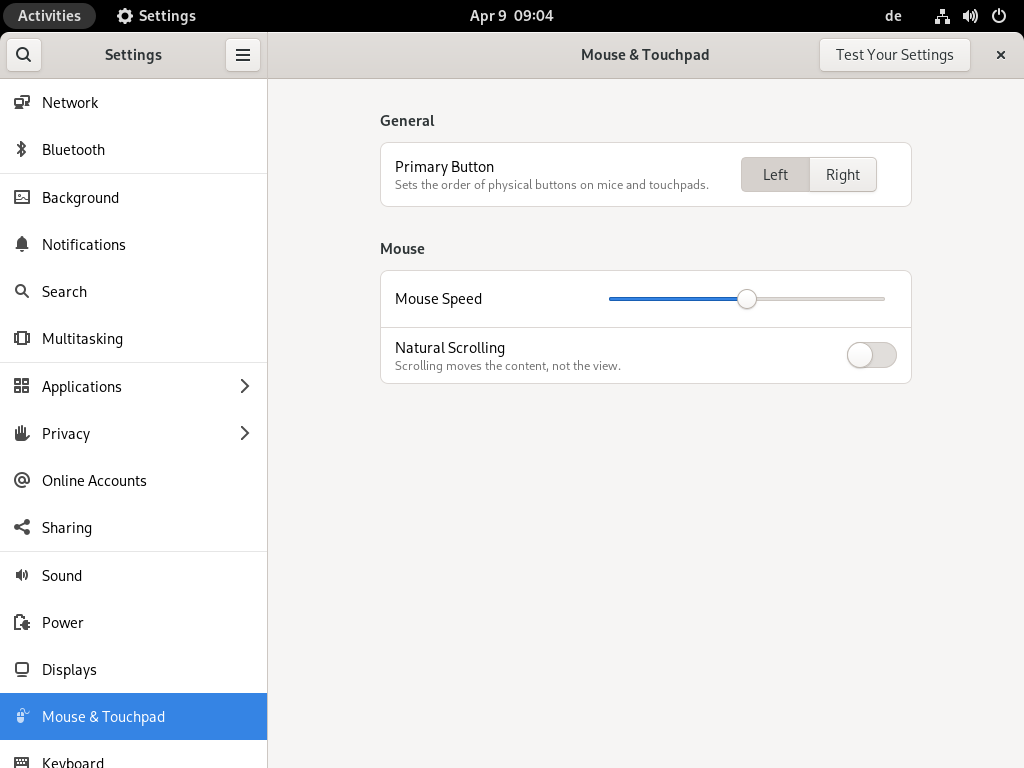Click the Sound speaker icon in sidebar

(x=22, y=576)
